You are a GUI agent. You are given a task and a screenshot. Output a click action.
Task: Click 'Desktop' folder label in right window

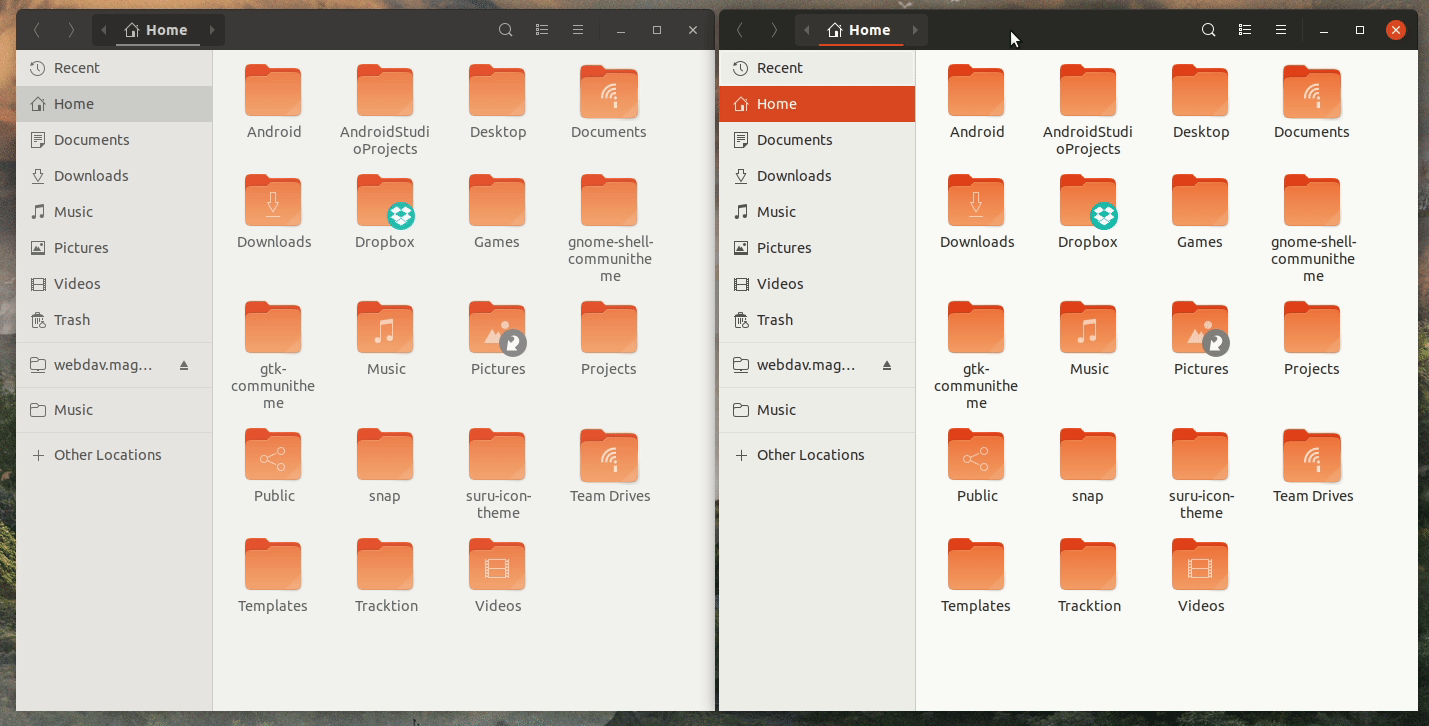tap(1201, 132)
